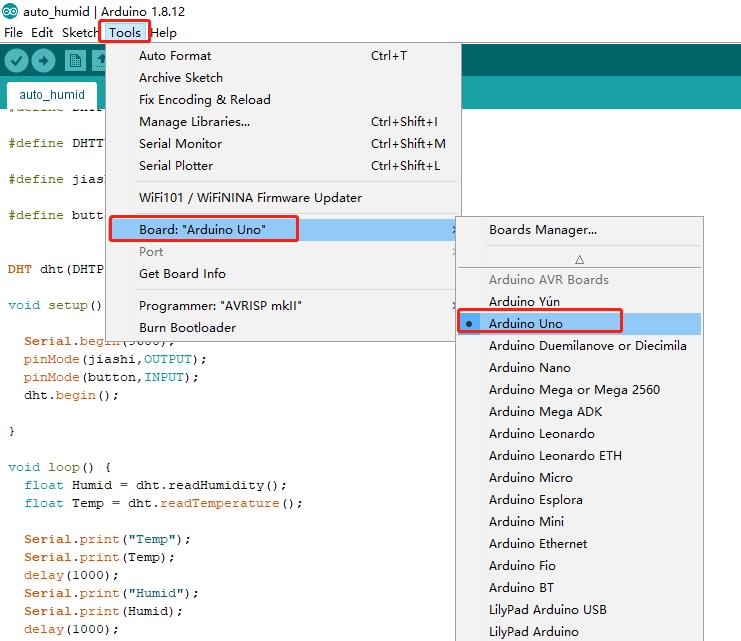
Task: Select Burn Bootloader
Action: pyautogui.click(x=187, y=327)
